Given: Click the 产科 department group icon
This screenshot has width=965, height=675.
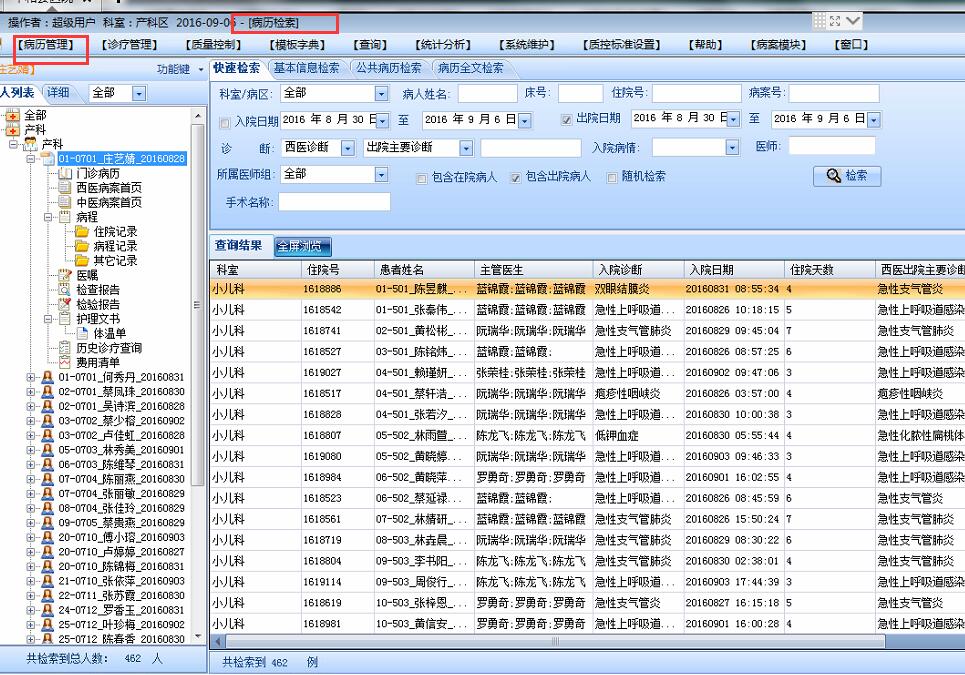Looking at the screenshot, I should [30, 144].
